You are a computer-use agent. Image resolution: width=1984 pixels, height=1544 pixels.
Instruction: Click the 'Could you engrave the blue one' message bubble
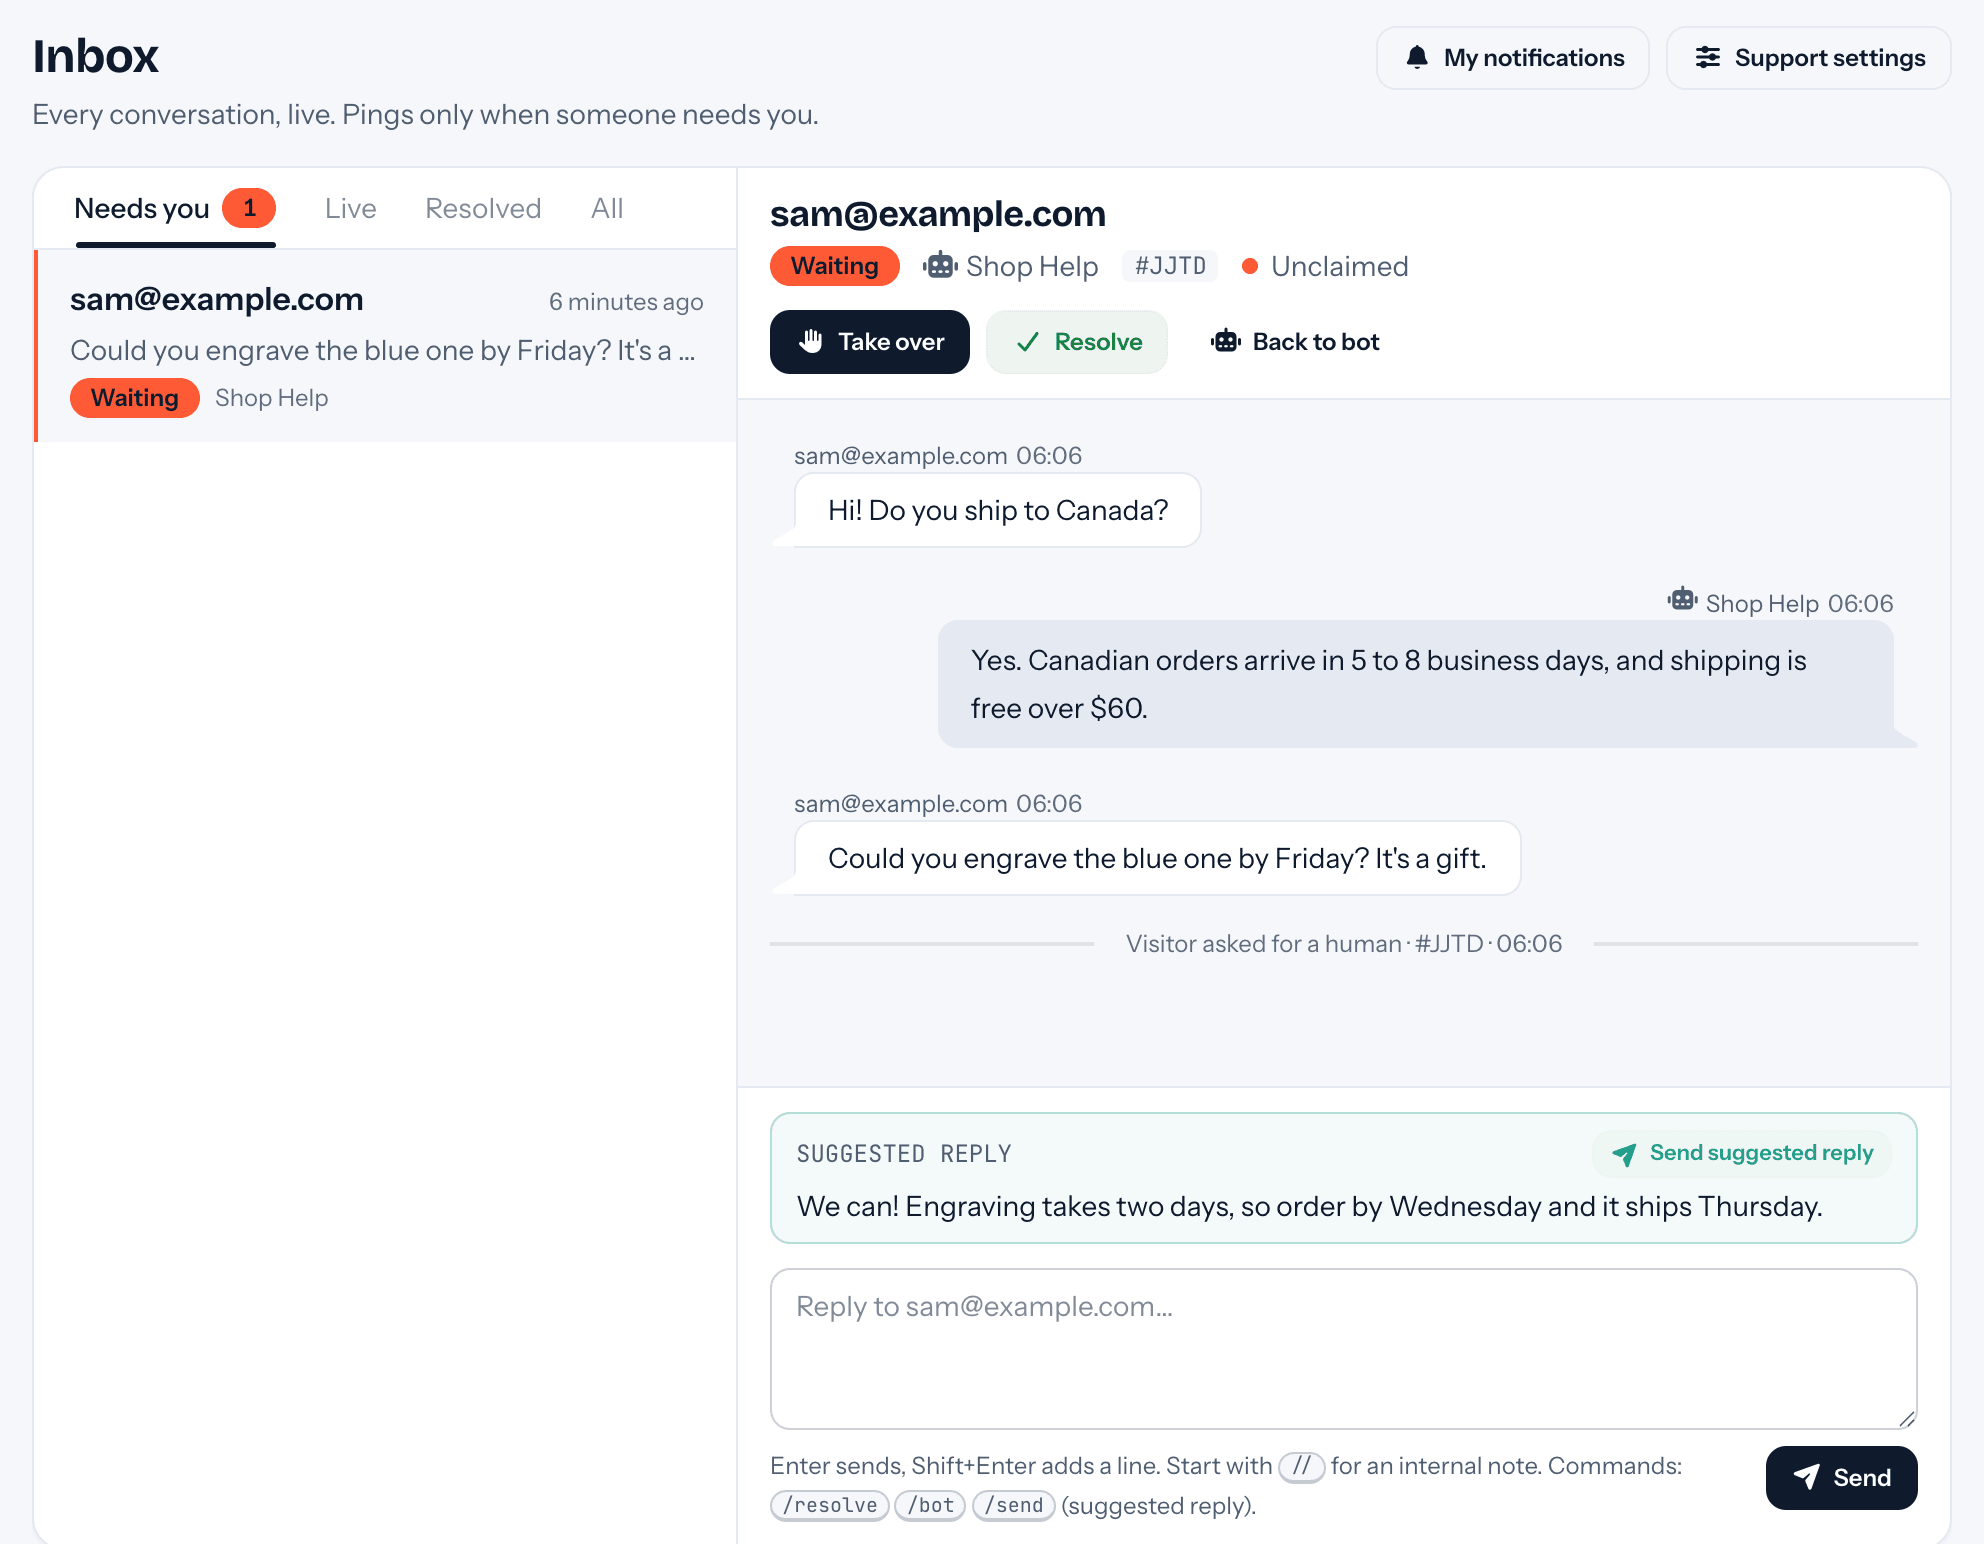1157,858
